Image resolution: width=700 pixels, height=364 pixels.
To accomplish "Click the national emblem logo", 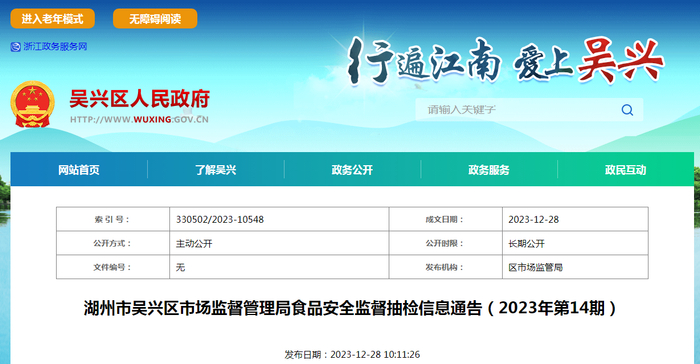I will (32, 104).
